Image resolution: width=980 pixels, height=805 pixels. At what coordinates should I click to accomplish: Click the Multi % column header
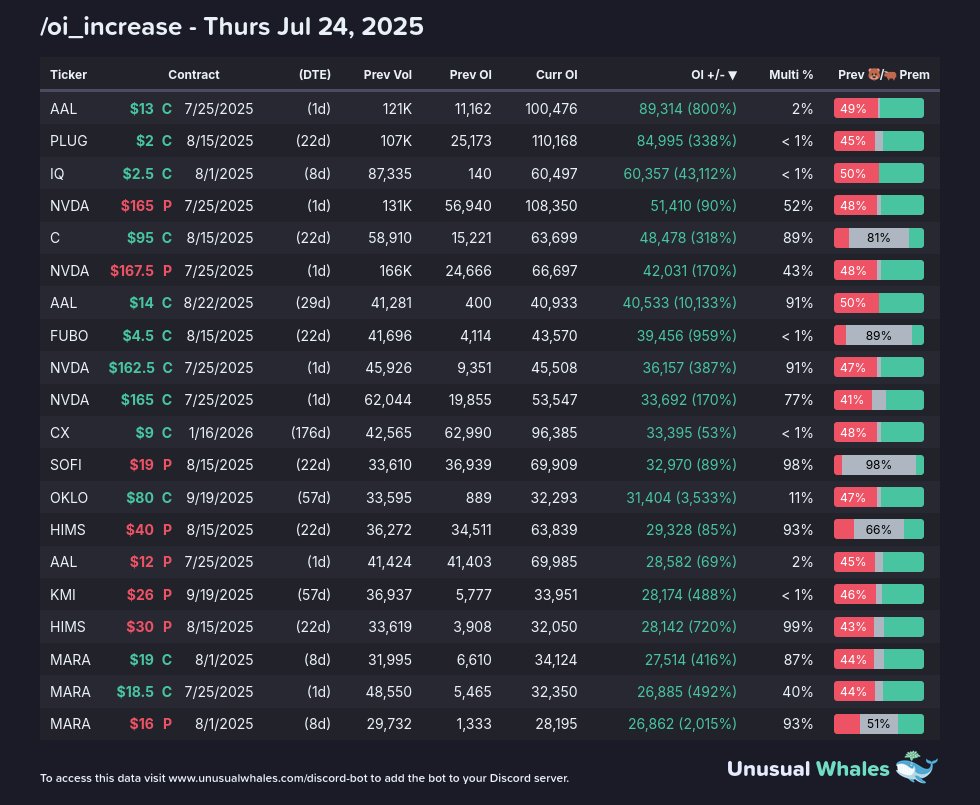coord(791,75)
